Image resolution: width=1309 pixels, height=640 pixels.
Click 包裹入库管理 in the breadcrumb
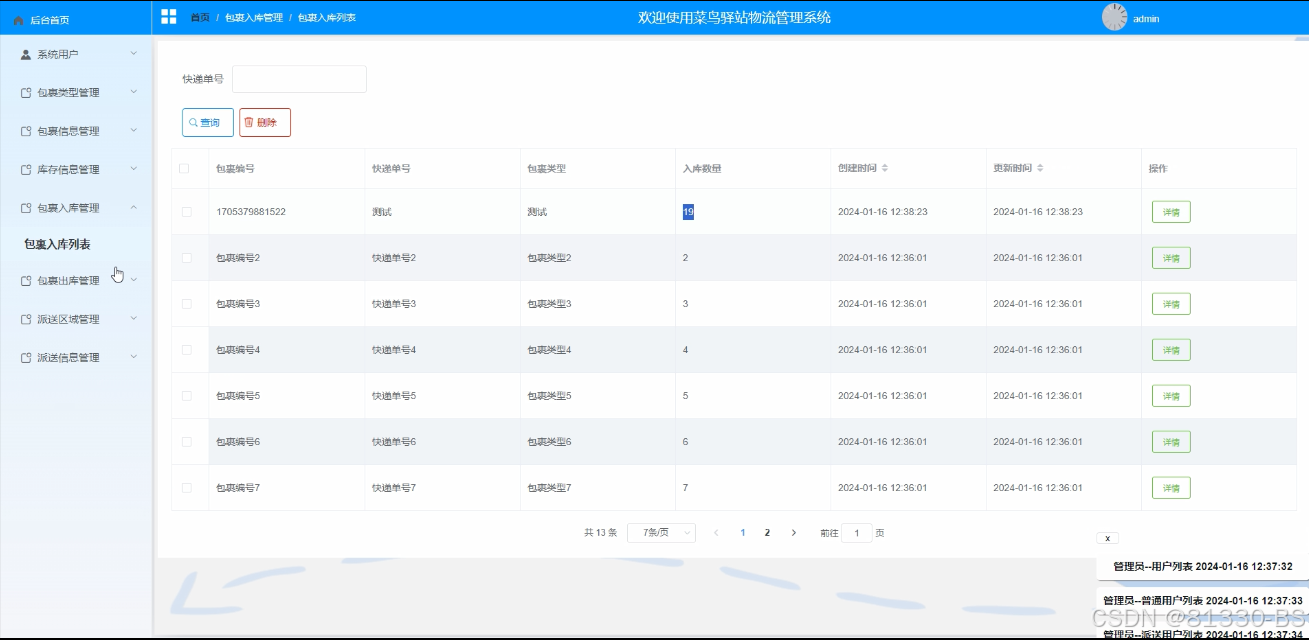[x=253, y=18]
